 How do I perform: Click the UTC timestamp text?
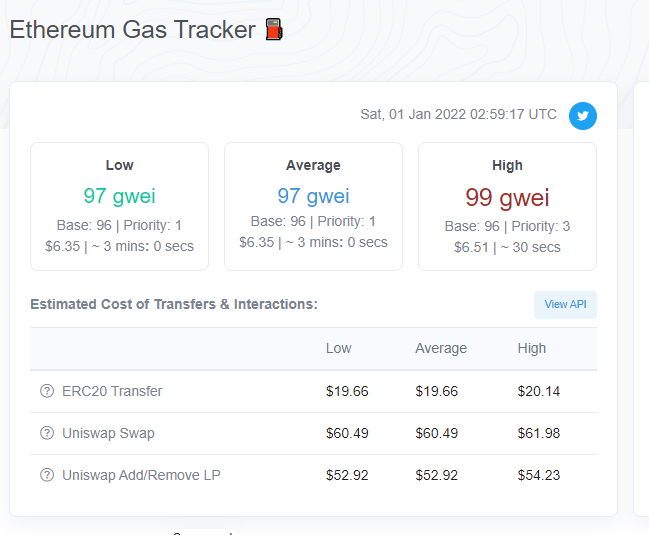(458, 114)
